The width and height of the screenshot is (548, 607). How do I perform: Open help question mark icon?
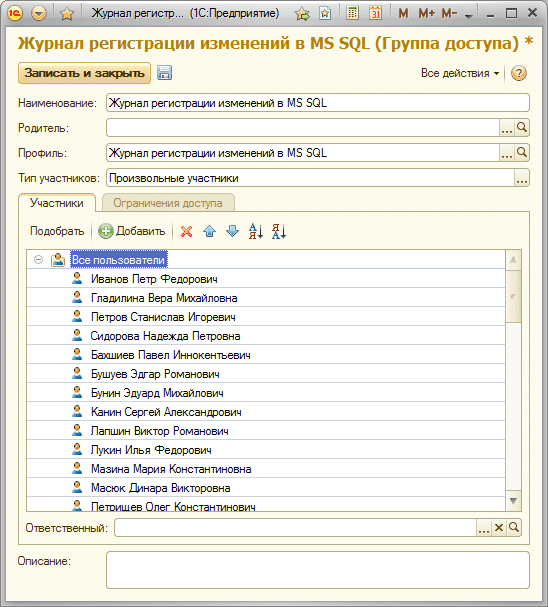coord(519,73)
